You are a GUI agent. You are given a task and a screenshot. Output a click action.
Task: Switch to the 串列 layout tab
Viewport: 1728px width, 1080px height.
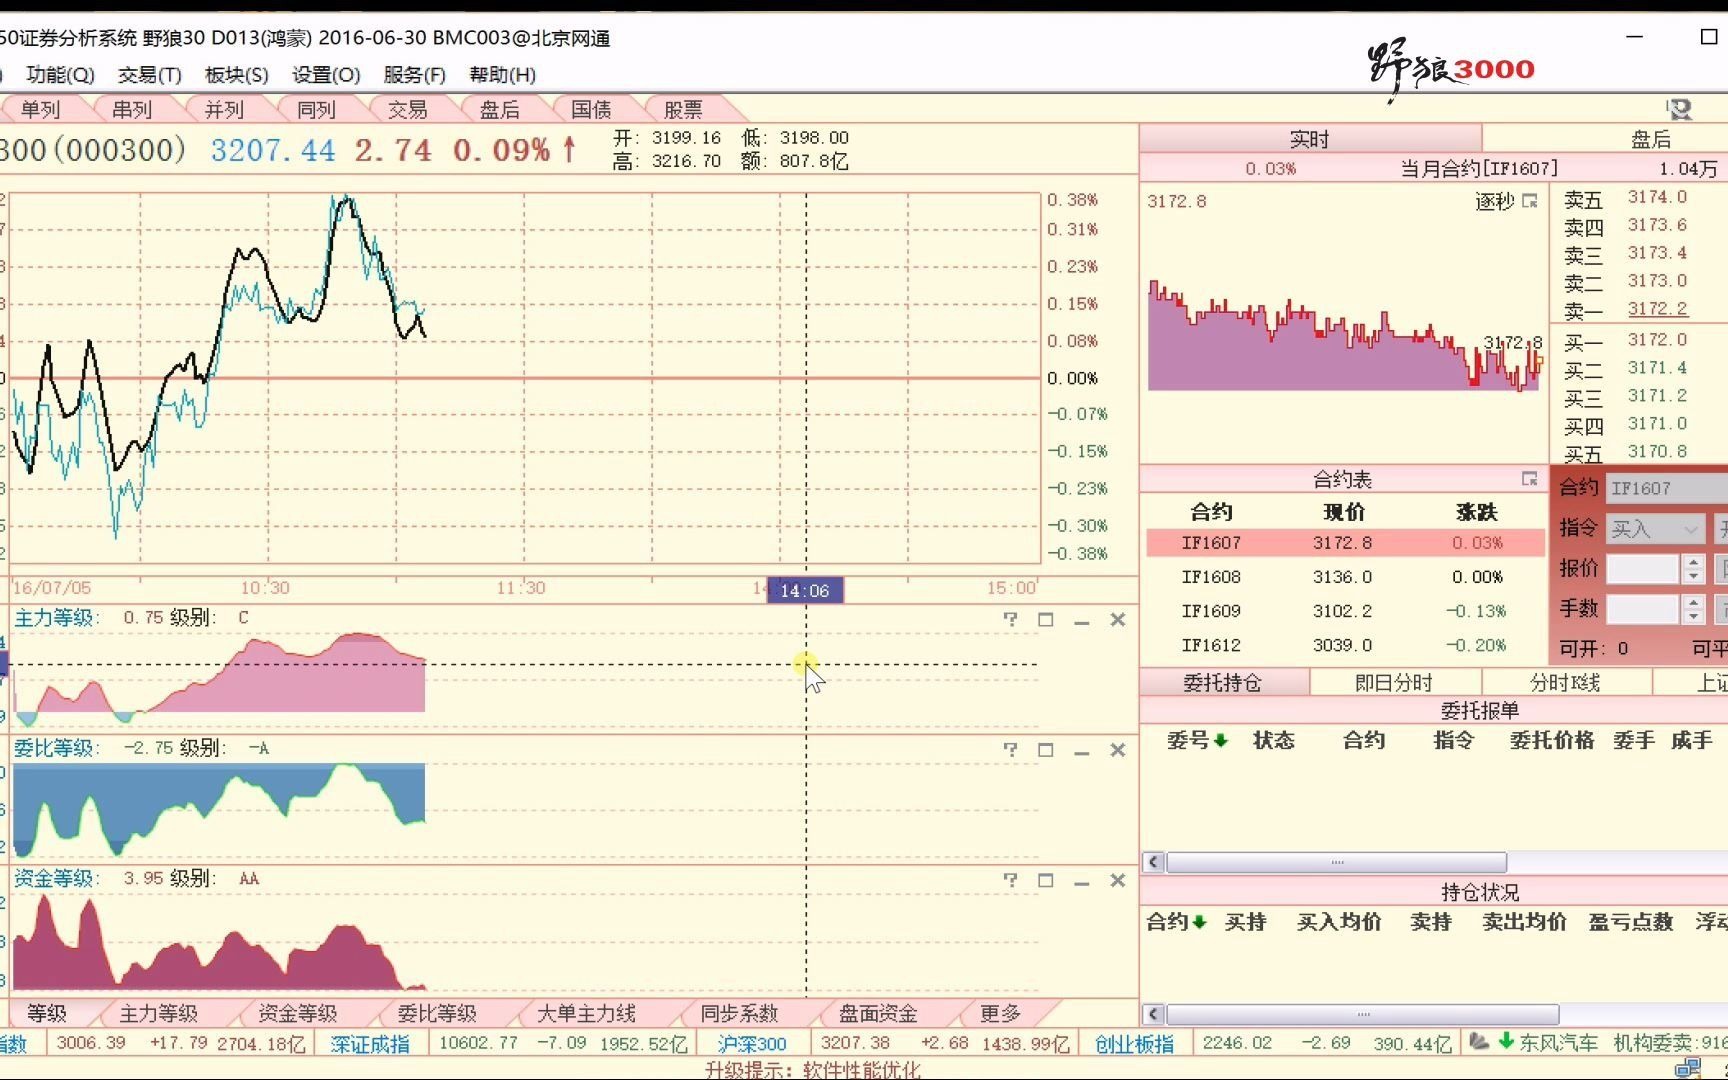[132, 110]
